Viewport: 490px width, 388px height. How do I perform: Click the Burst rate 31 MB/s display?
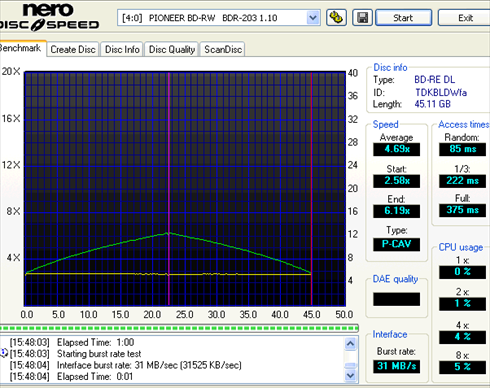point(396,366)
